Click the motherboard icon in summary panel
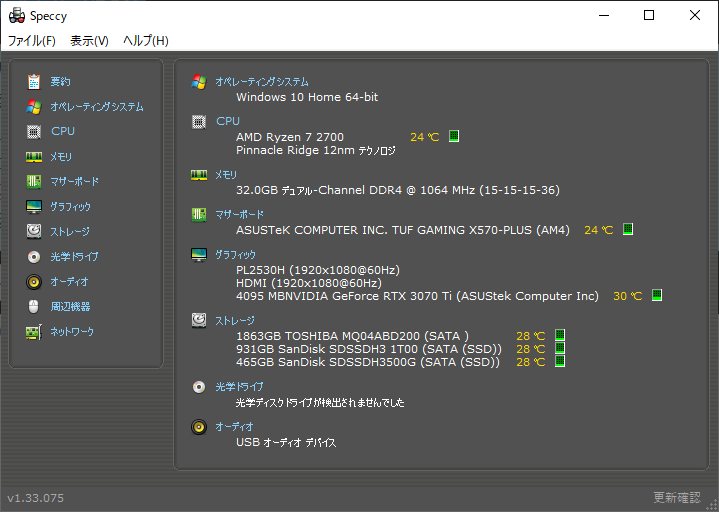This screenshot has height=512, width=719. (x=199, y=215)
